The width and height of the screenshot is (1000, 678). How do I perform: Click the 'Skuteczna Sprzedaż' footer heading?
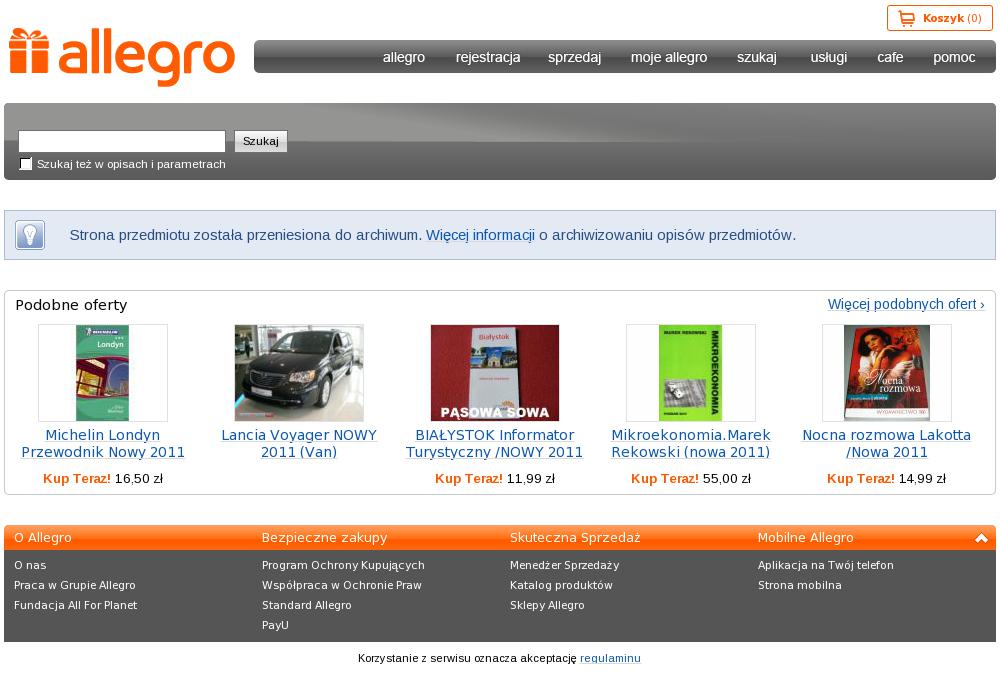[x=575, y=538]
